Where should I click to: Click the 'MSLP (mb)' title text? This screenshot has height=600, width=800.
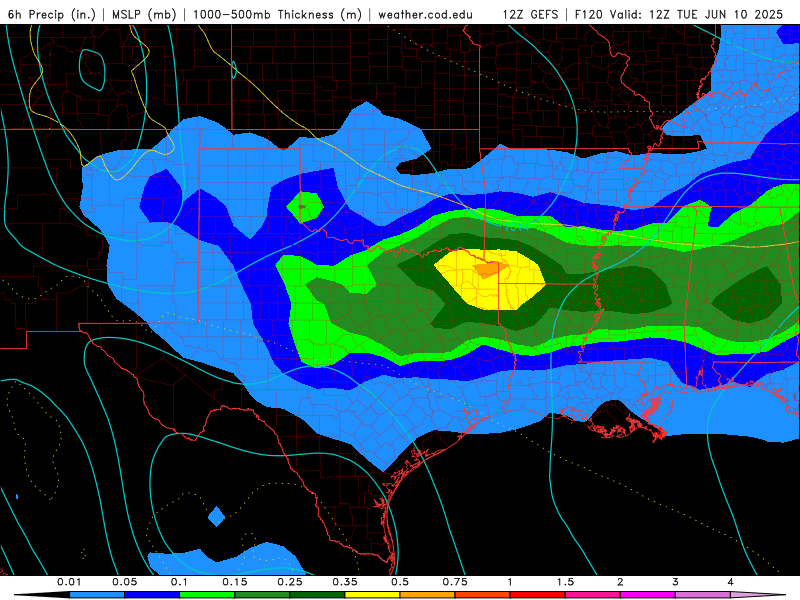point(144,14)
